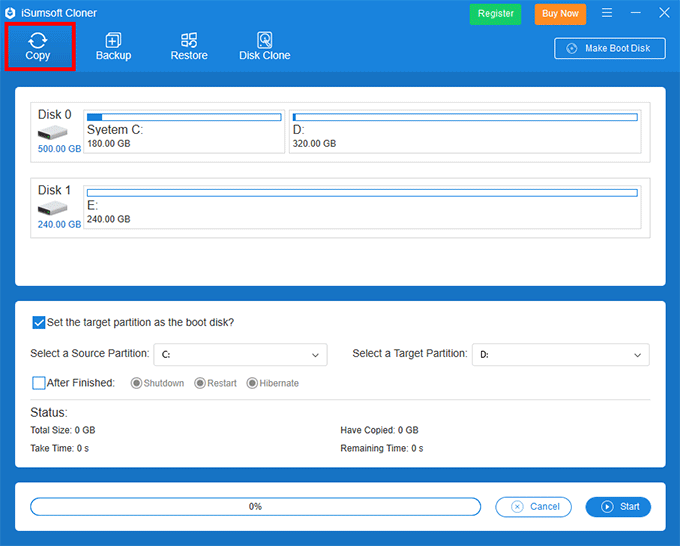The height and width of the screenshot is (546, 680).
Task: Click the Start button
Action: click(618, 507)
